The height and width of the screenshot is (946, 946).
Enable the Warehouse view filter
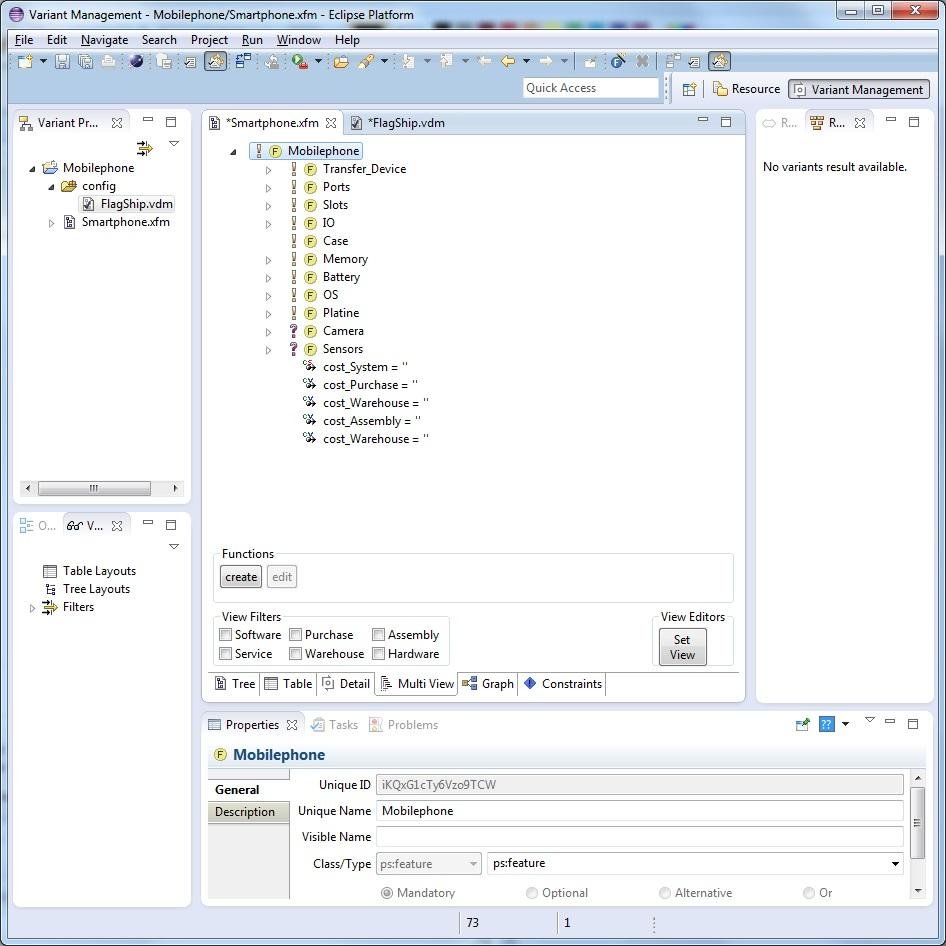click(296, 653)
